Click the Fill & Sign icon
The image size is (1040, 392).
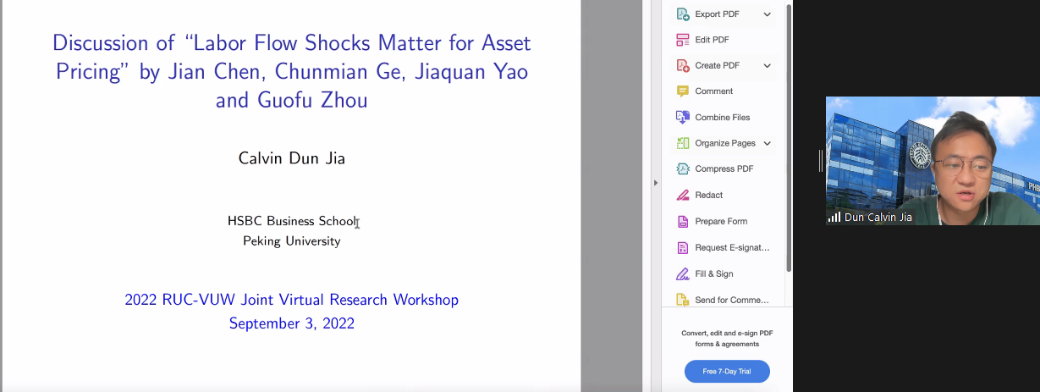tap(682, 274)
